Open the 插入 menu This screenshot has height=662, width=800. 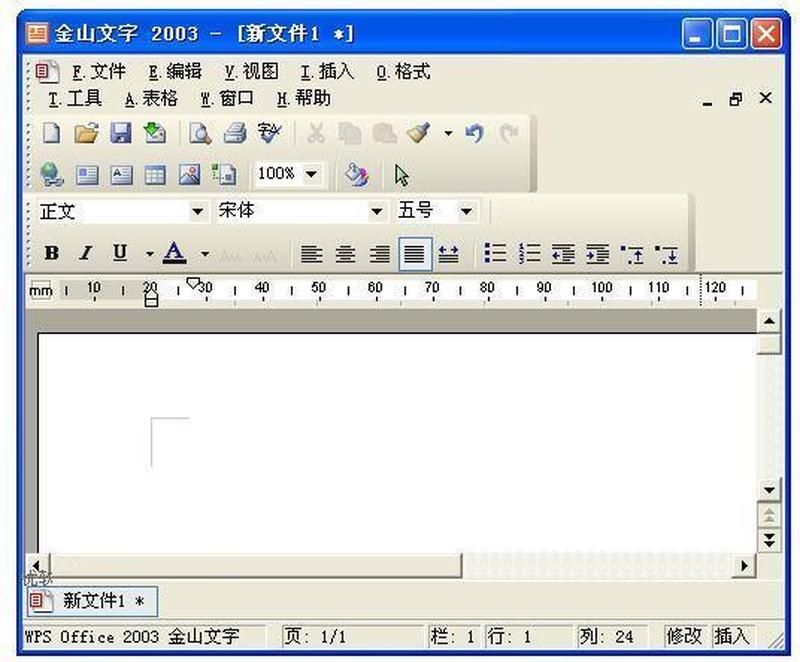[x=327, y=72]
